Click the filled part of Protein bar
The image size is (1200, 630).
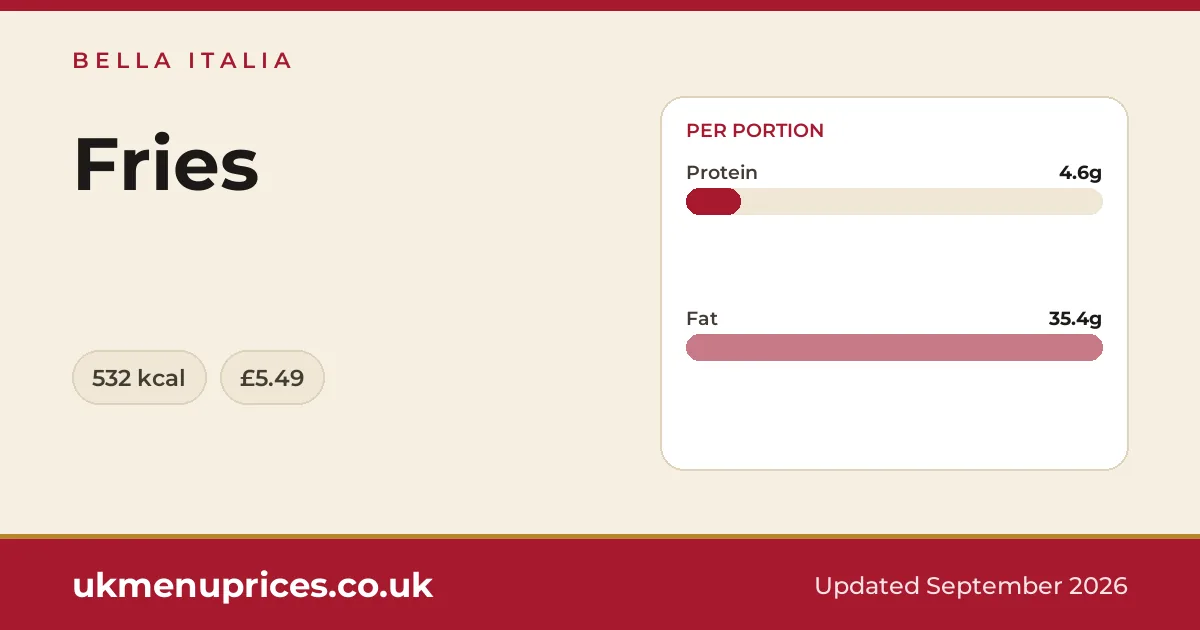(713, 202)
